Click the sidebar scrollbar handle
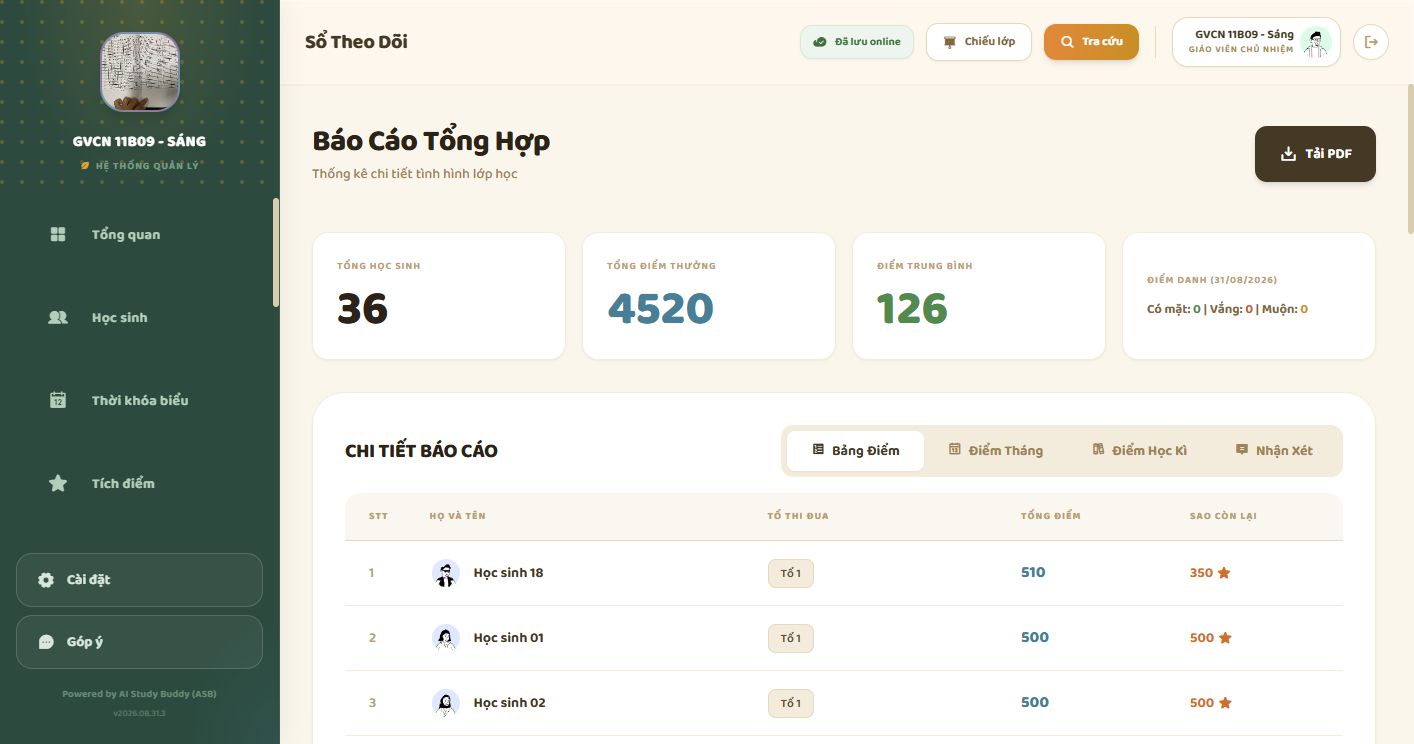 click(x=276, y=252)
